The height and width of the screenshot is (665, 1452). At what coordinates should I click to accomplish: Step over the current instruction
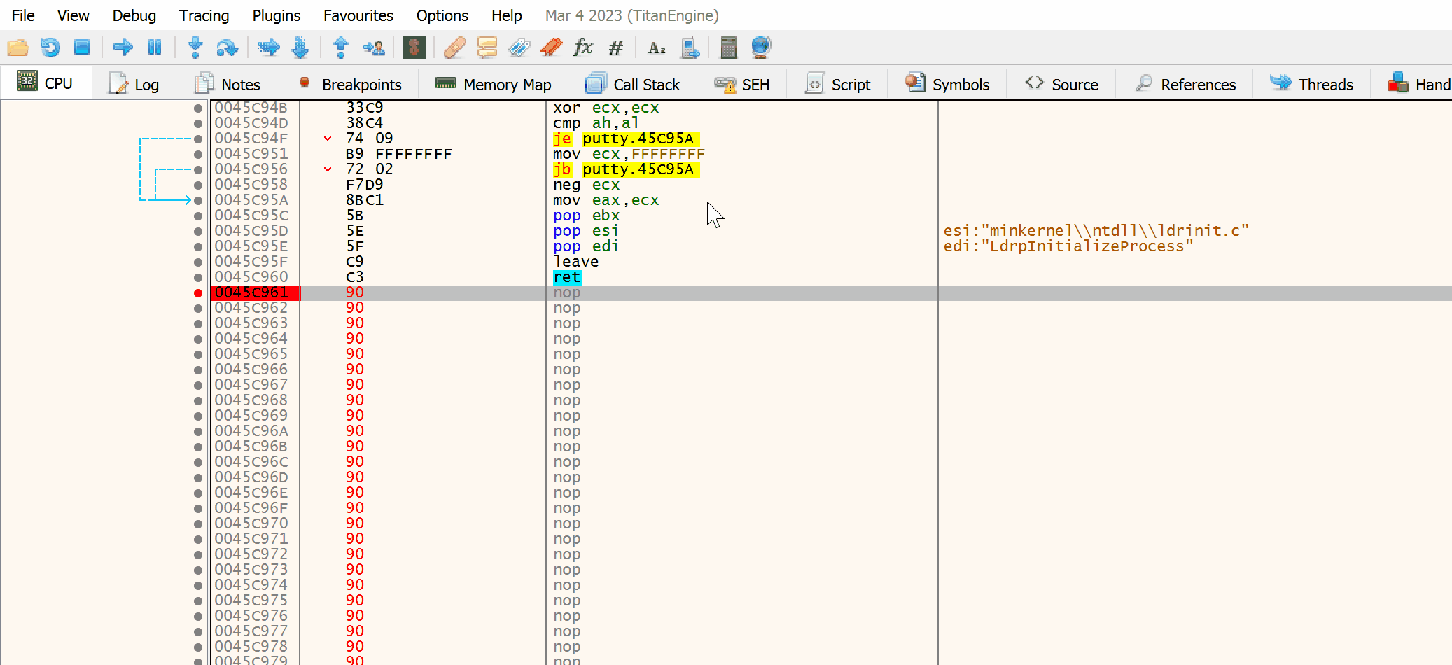(227, 46)
